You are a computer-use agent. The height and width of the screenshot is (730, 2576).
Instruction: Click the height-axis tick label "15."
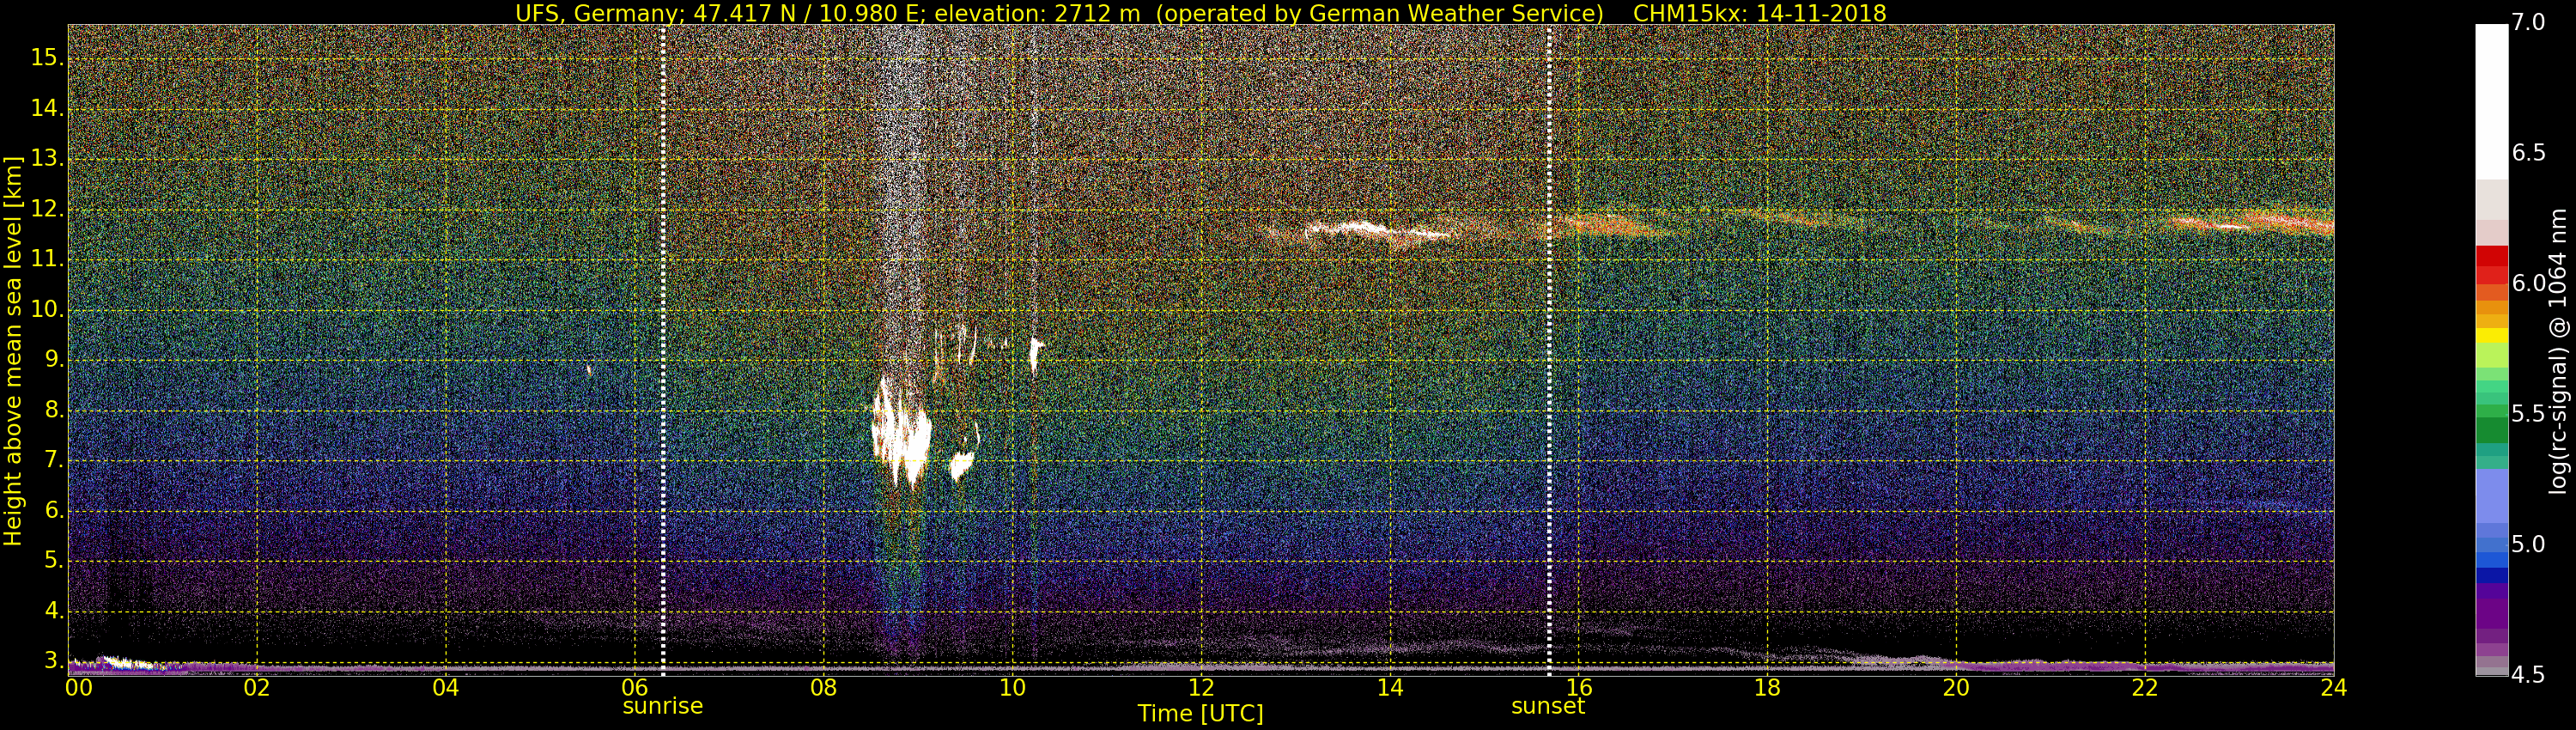click(47, 58)
